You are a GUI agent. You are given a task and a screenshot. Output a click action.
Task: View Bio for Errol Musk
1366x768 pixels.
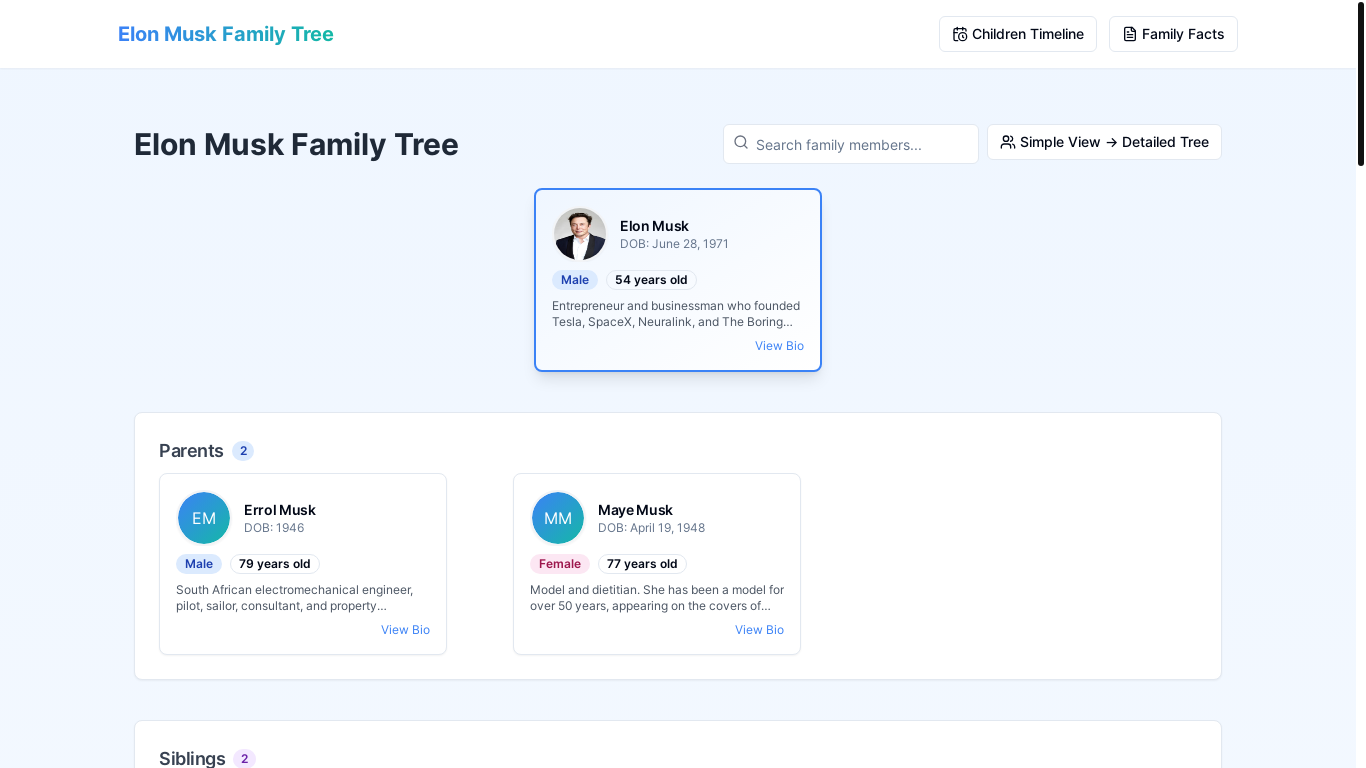pos(405,630)
